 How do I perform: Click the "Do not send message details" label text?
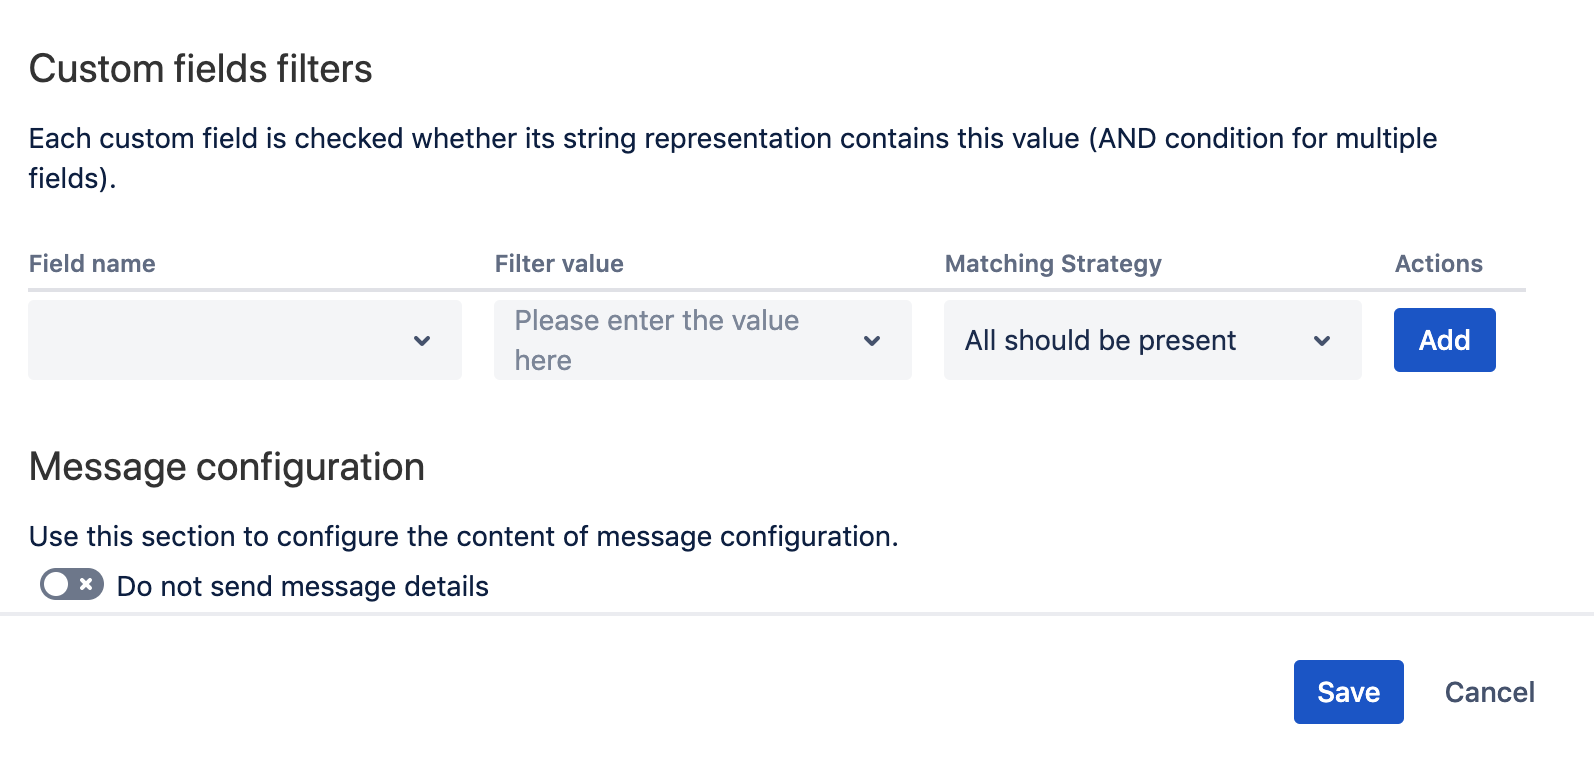302,586
